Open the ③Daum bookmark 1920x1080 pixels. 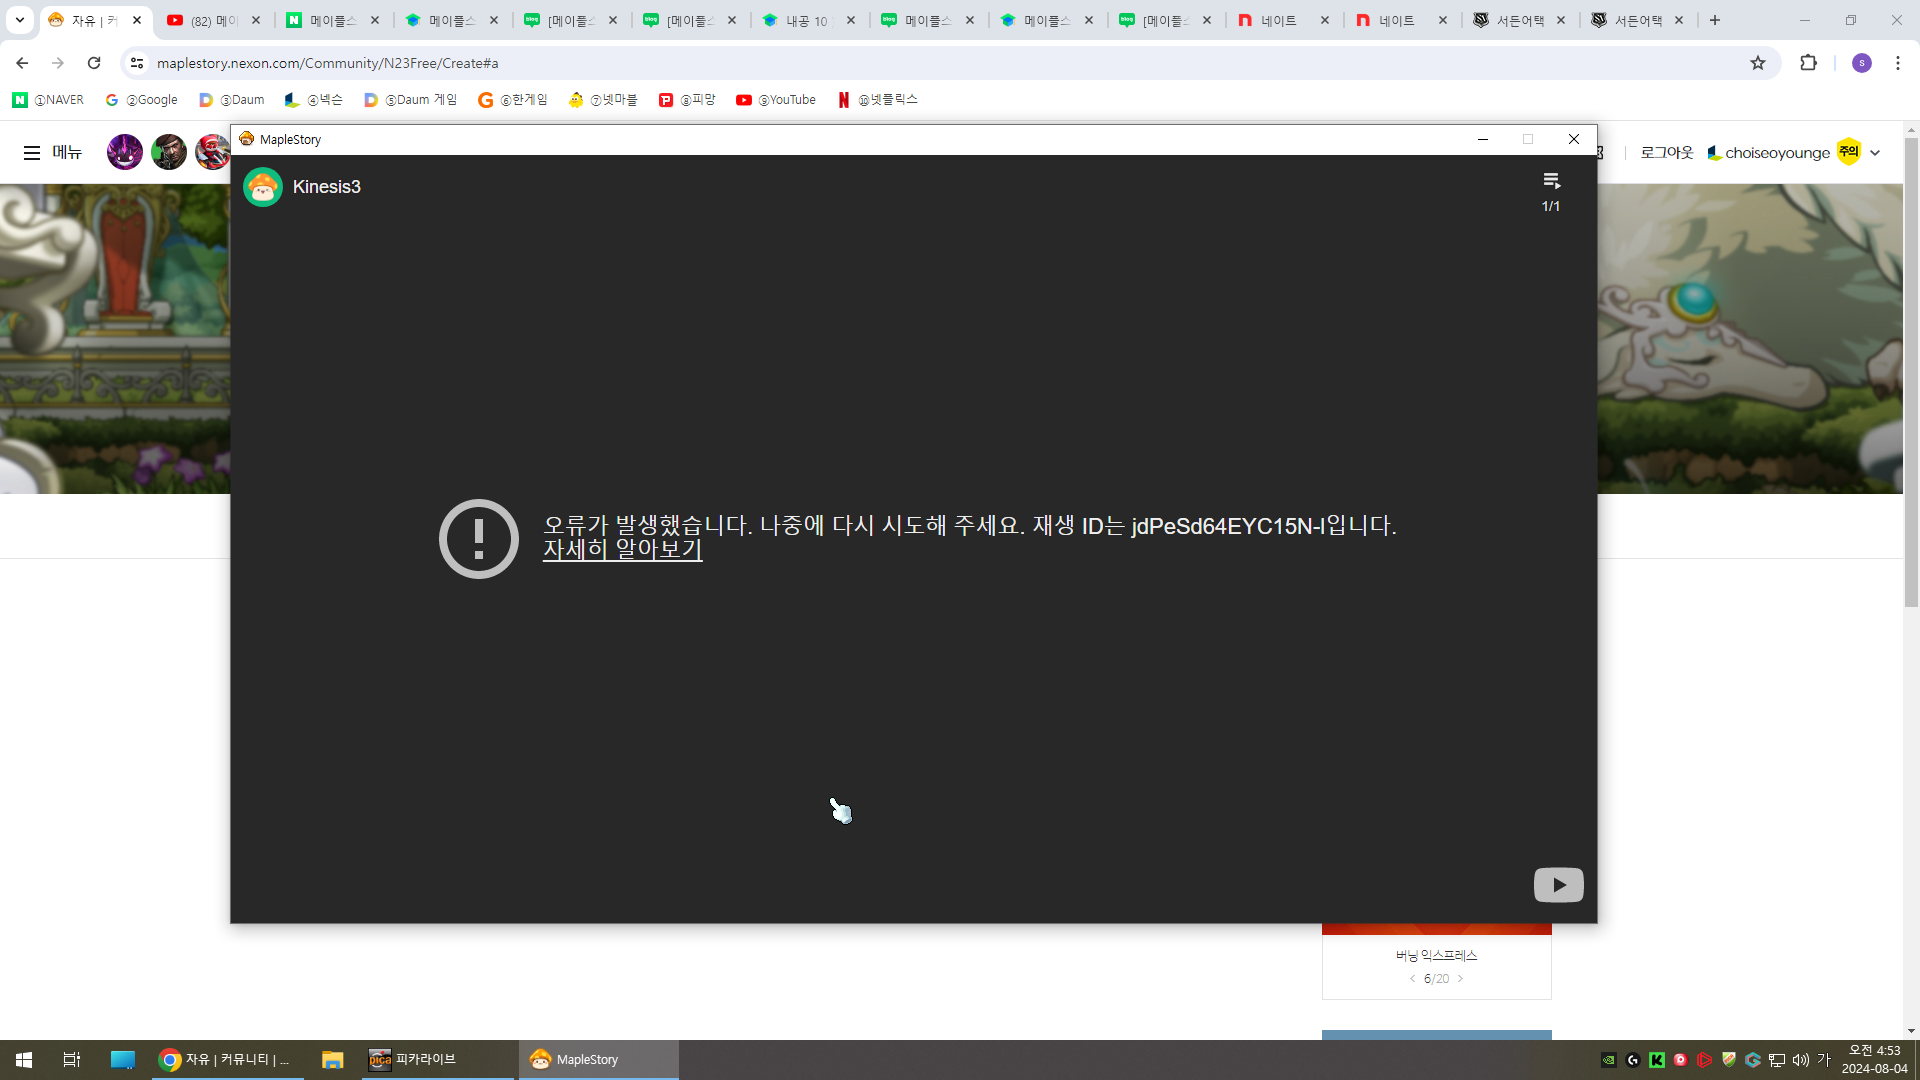point(232,100)
